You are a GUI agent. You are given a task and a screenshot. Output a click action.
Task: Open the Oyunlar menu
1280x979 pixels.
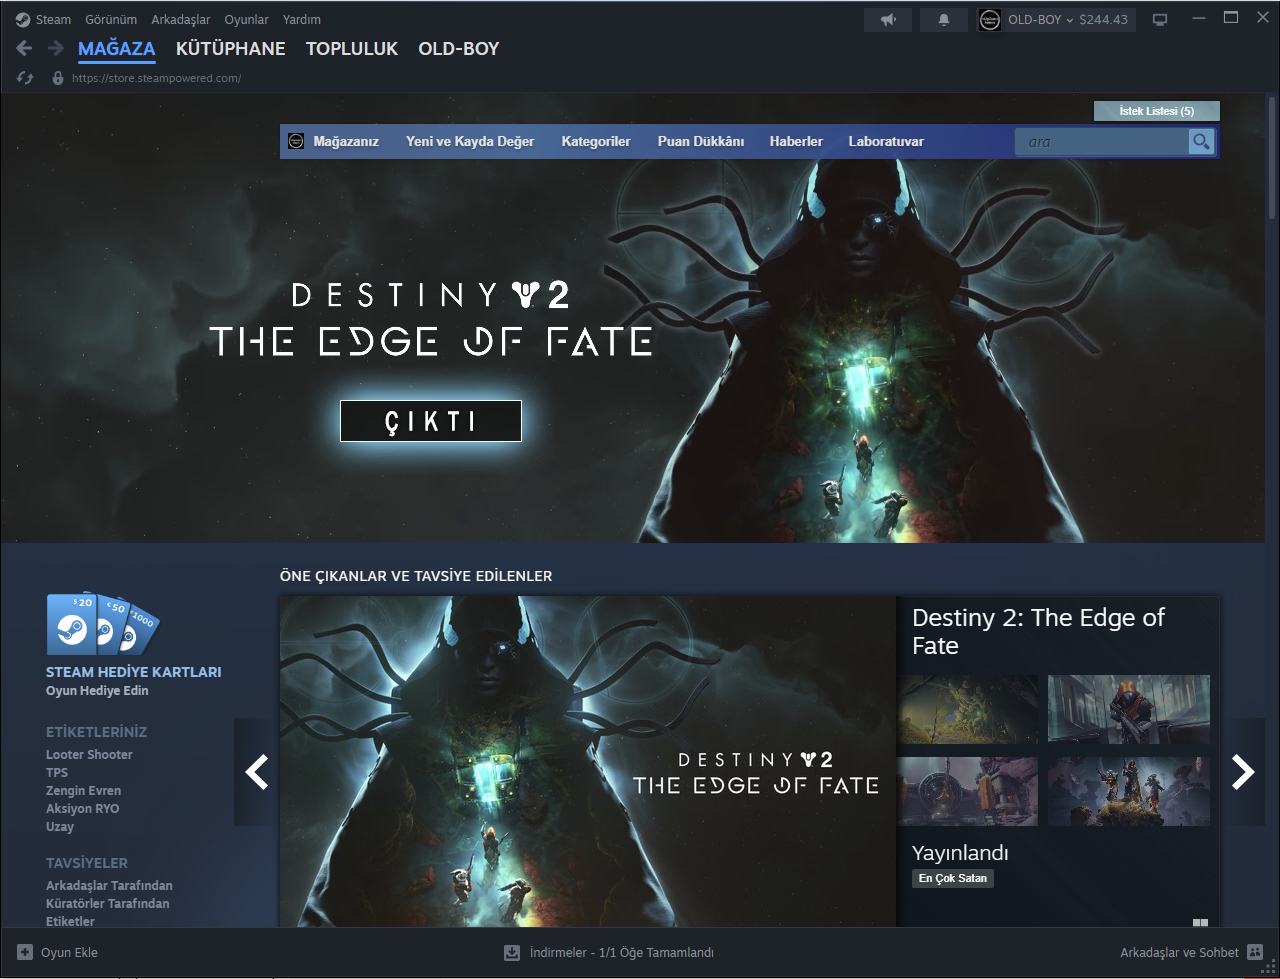tap(247, 20)
